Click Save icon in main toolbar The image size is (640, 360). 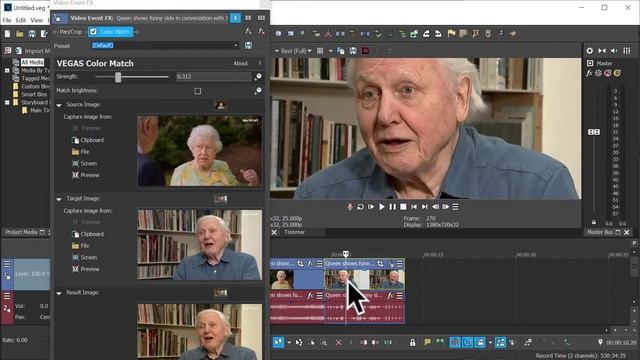pyautogui.click(x=31, y=34)
